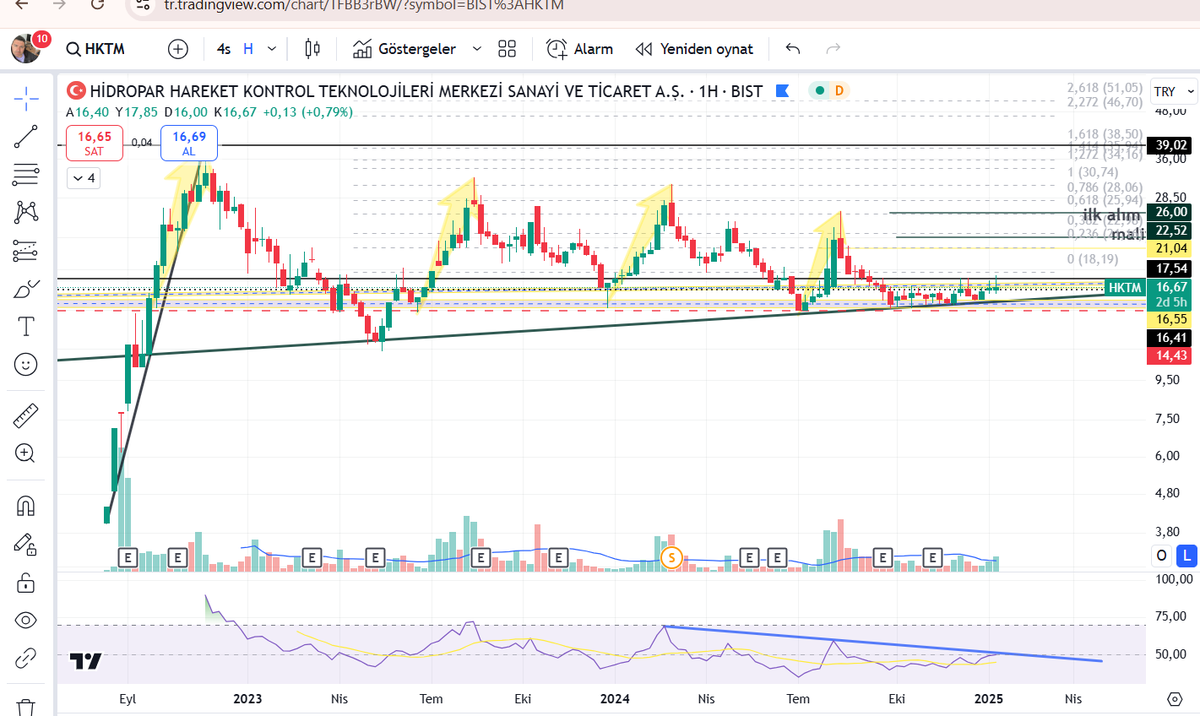Image resolution: width=1200 pixels, height=716 pixels.
Task: Toggle stay in drawing mode pencil-lock
Action: (26, 543)
